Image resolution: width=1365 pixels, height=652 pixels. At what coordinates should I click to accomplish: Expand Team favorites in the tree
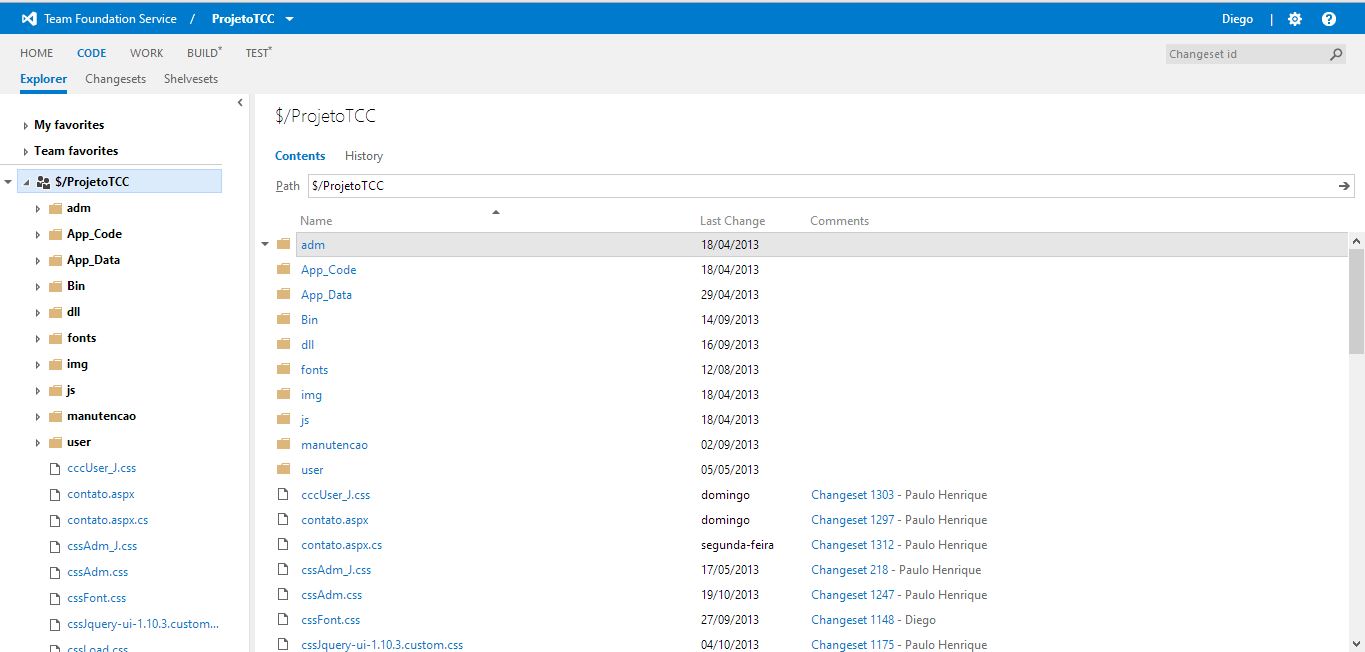pos(25,152)
